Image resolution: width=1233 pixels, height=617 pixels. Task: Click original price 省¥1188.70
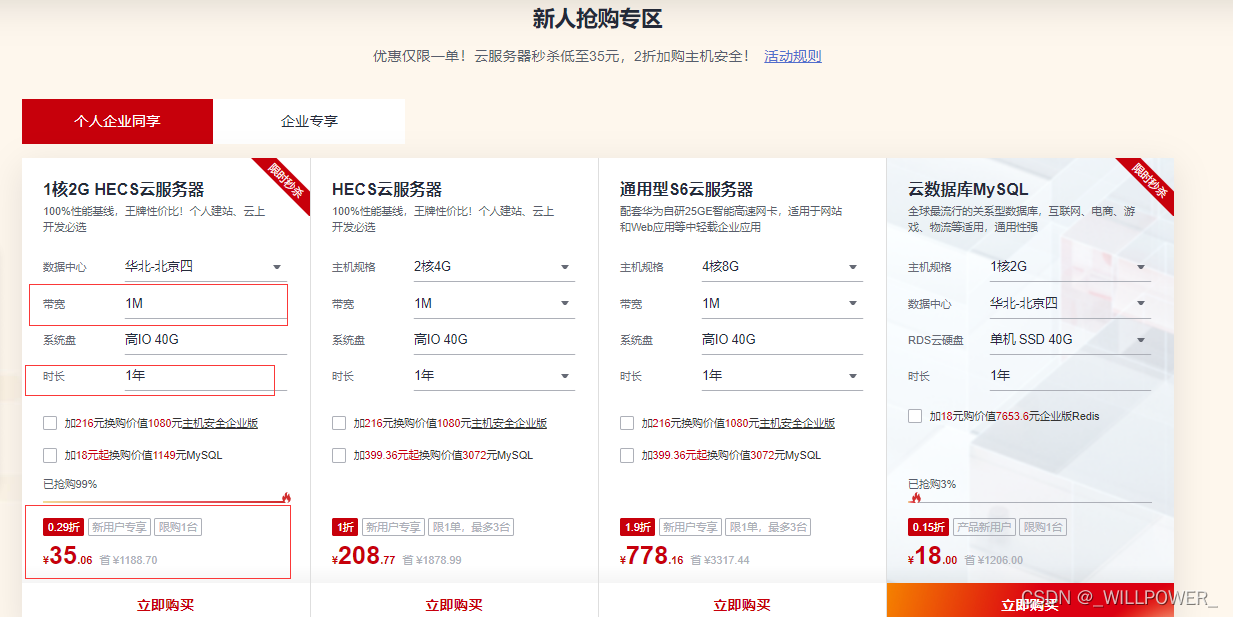128,560
